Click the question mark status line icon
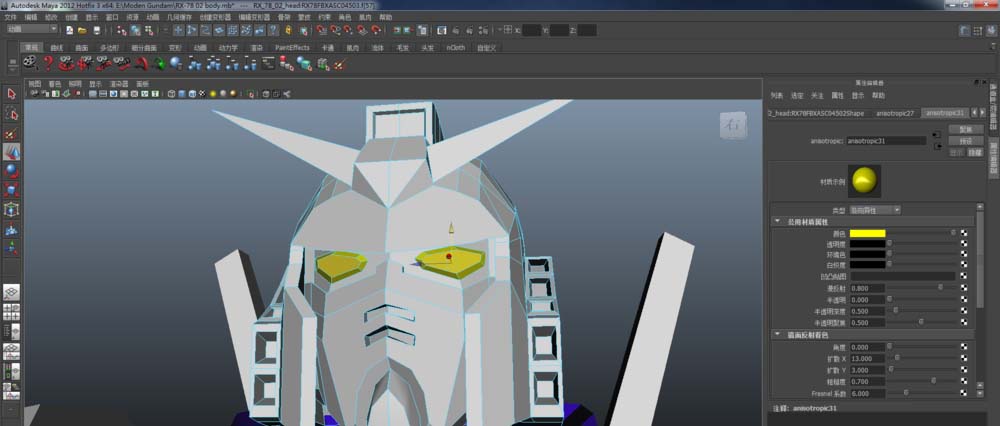This screenshot has height=426, width=1000. pyautogui.click(x=274, y=30)
